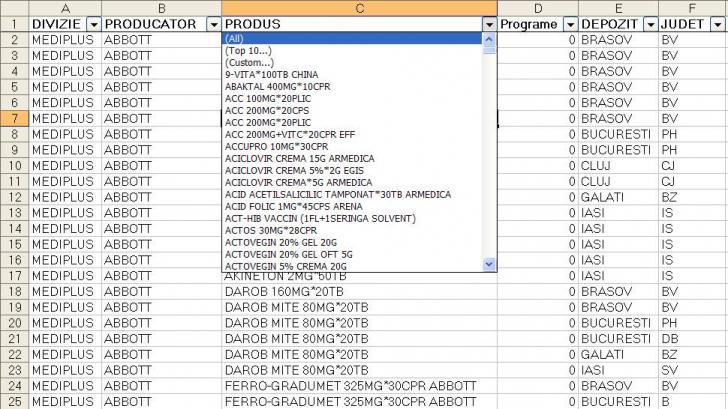Open the PRODUCATOR filter dropdown arrow
This screenshot has width=728, height=409.
point(214,24)
